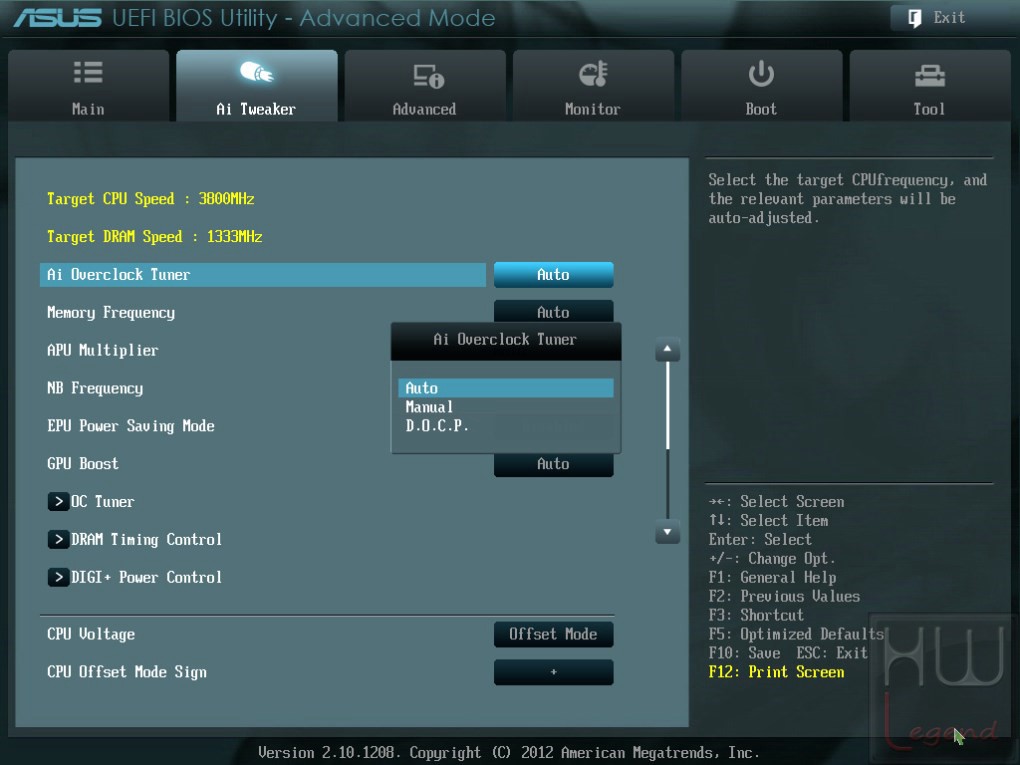Click the ASUS logo in the header
This screenshot has height=765, width=1020.
57,18
